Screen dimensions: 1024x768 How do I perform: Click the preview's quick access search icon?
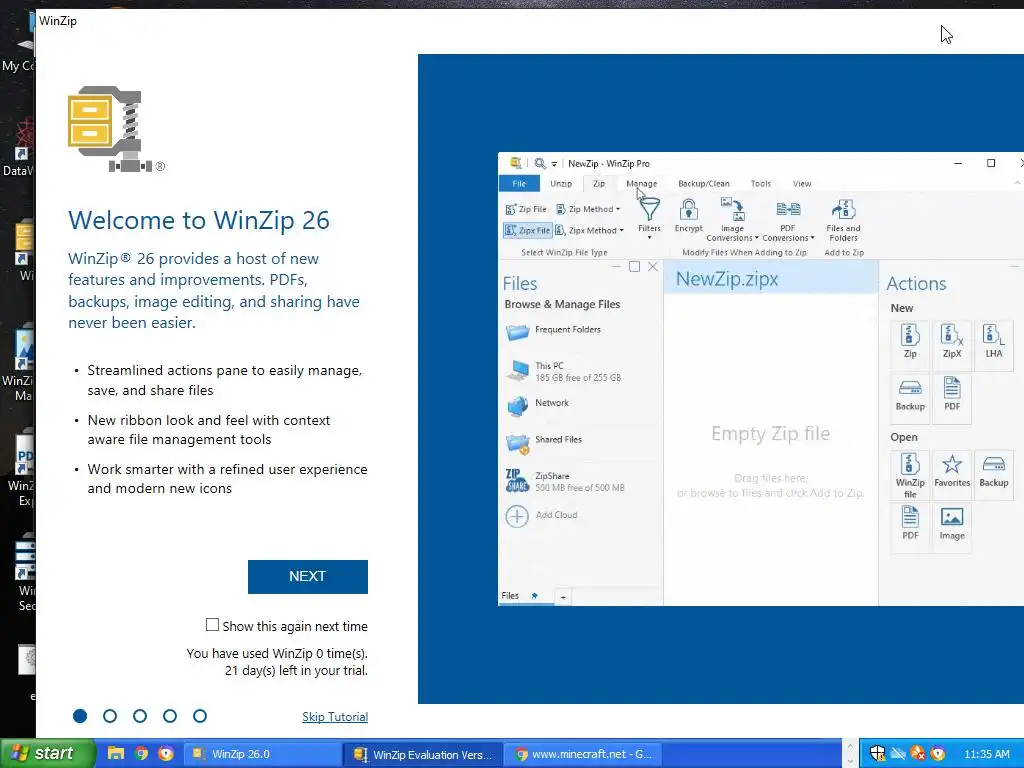[x=539, y=163]
